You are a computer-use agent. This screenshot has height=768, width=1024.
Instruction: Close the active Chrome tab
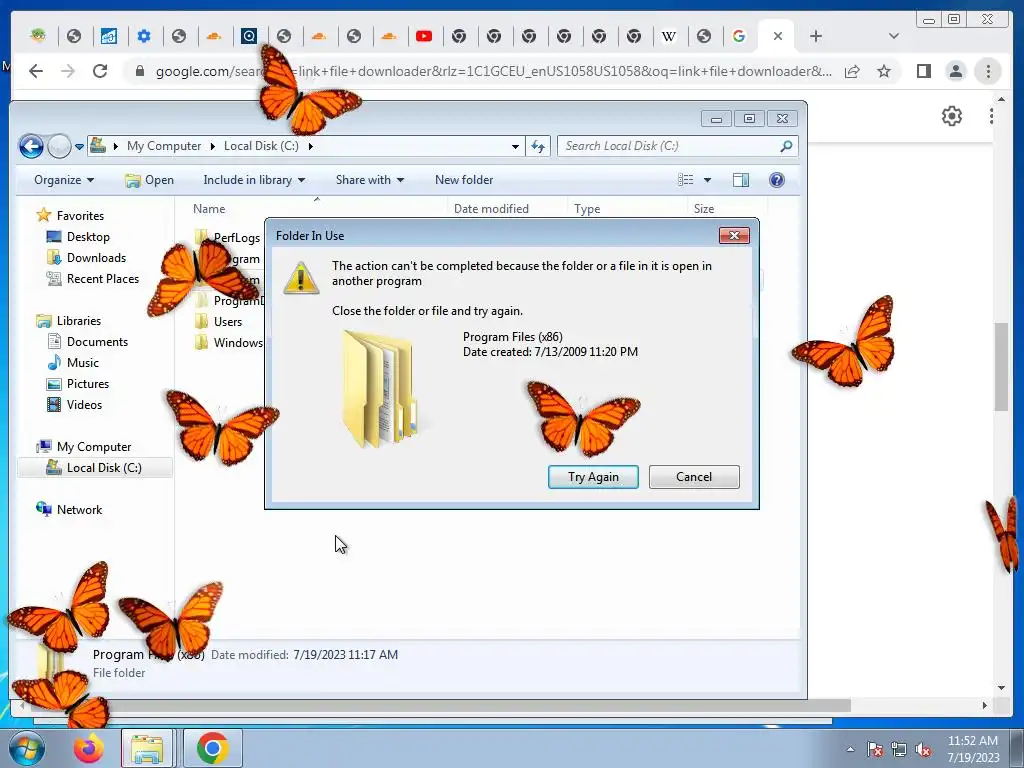tap(778, 36)
